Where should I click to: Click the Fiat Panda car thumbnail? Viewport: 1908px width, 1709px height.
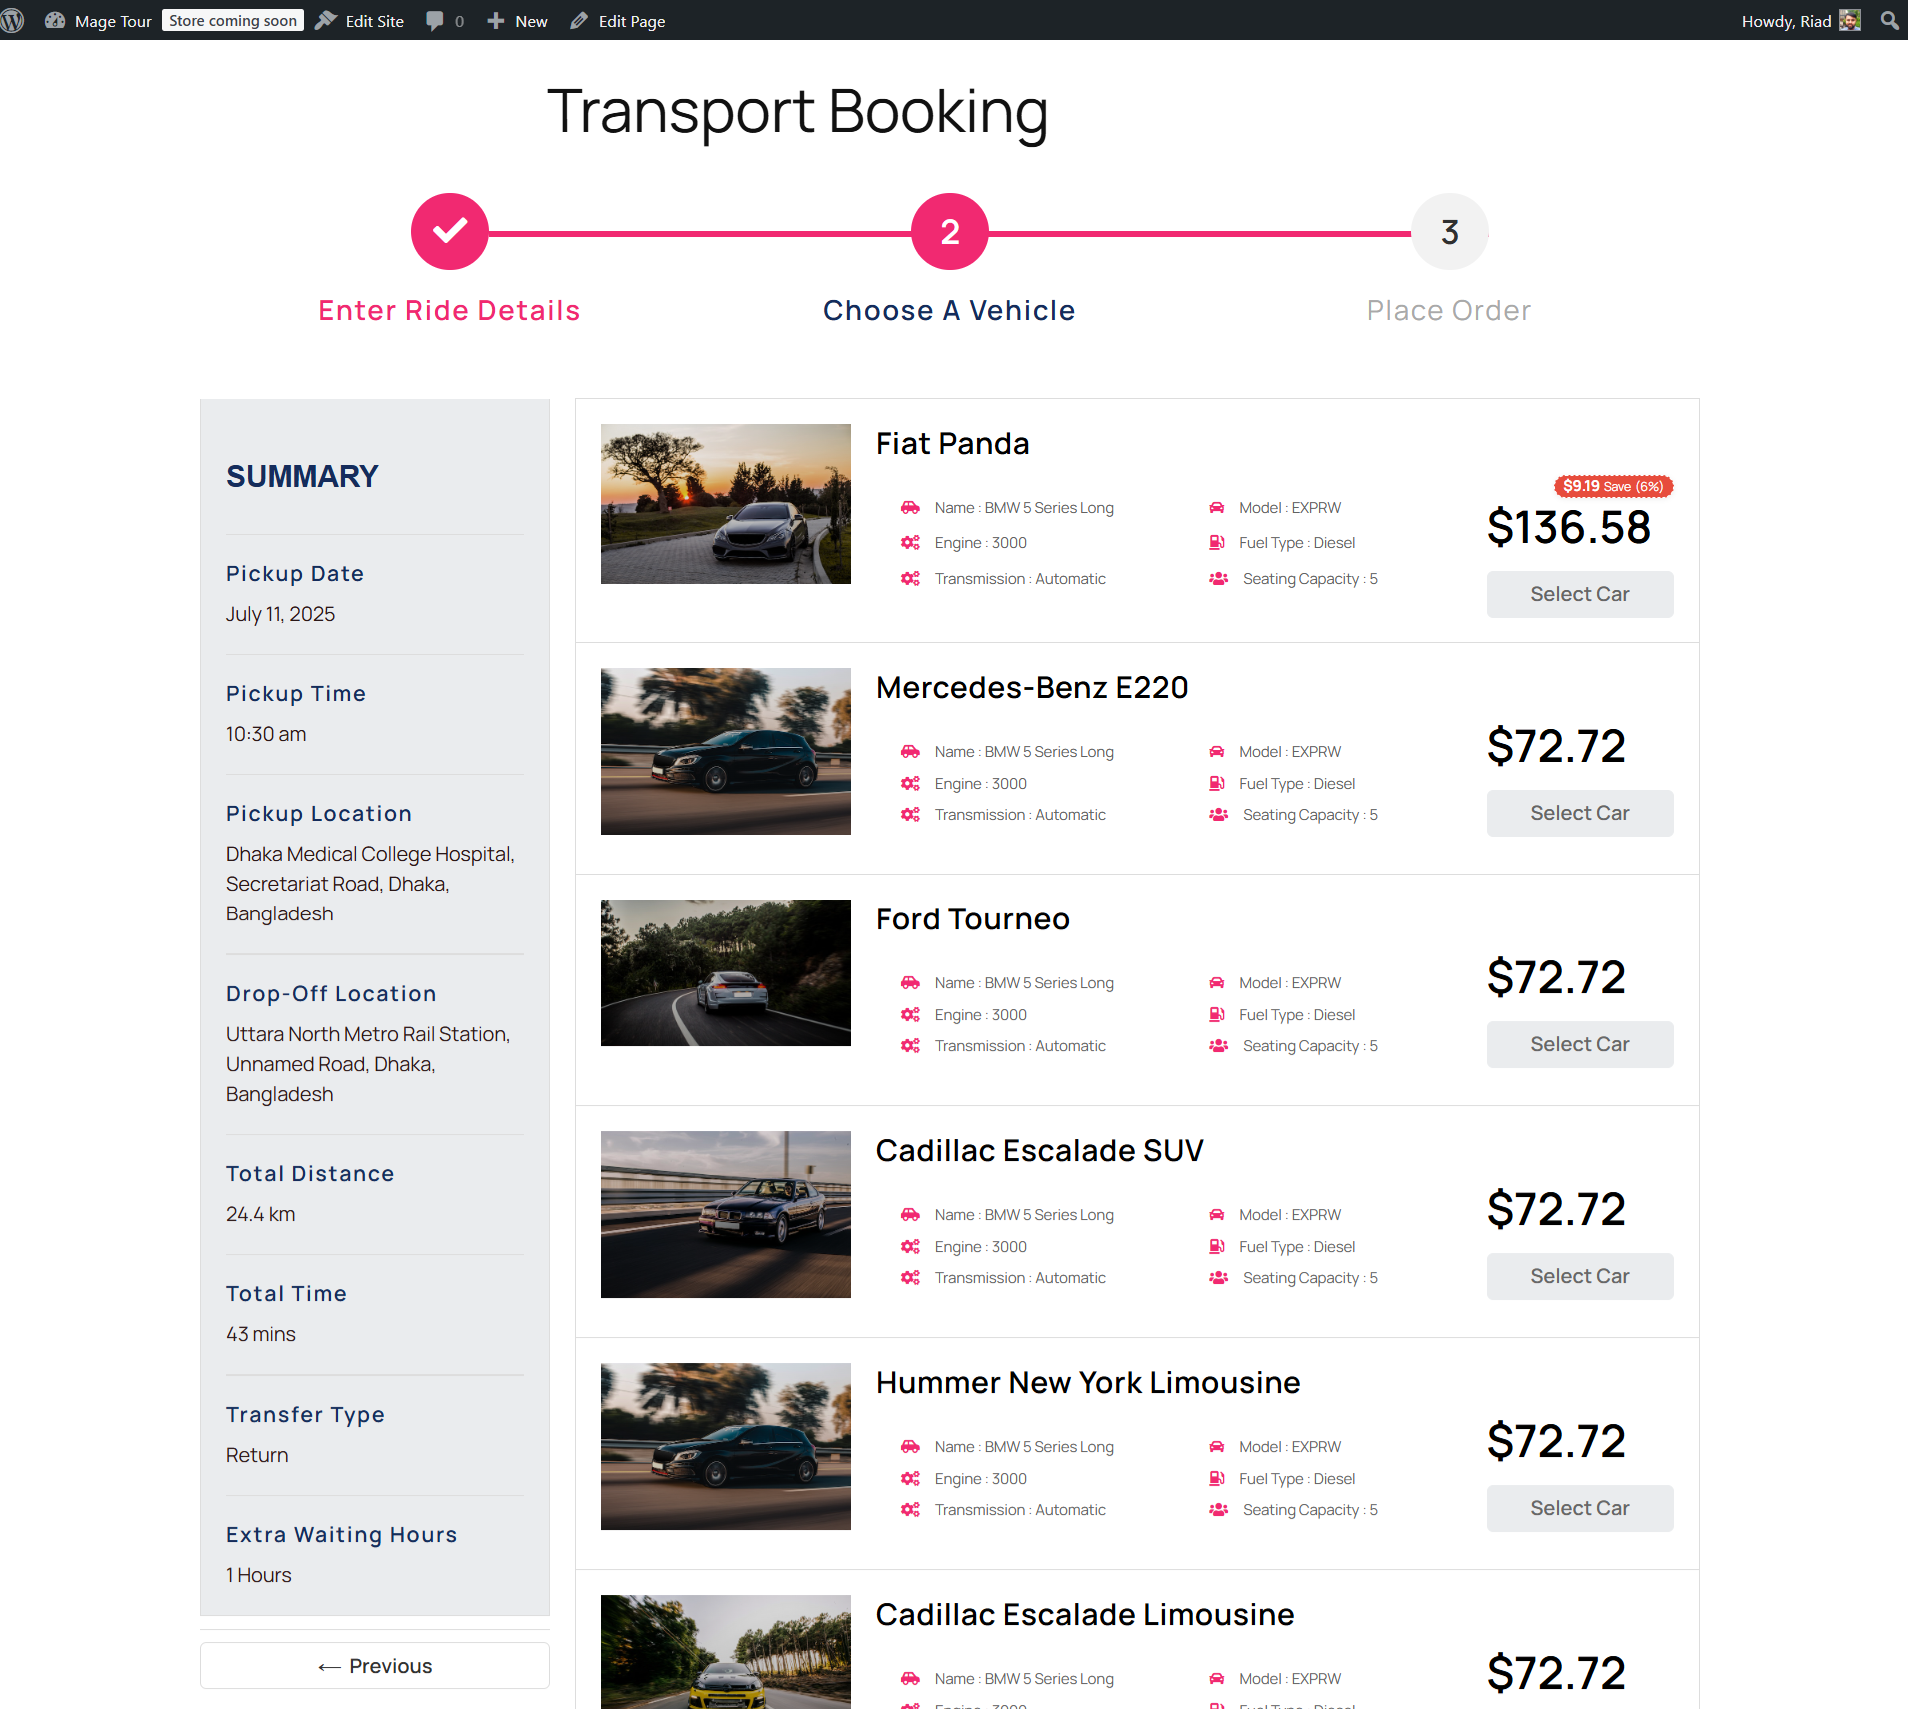726,504
